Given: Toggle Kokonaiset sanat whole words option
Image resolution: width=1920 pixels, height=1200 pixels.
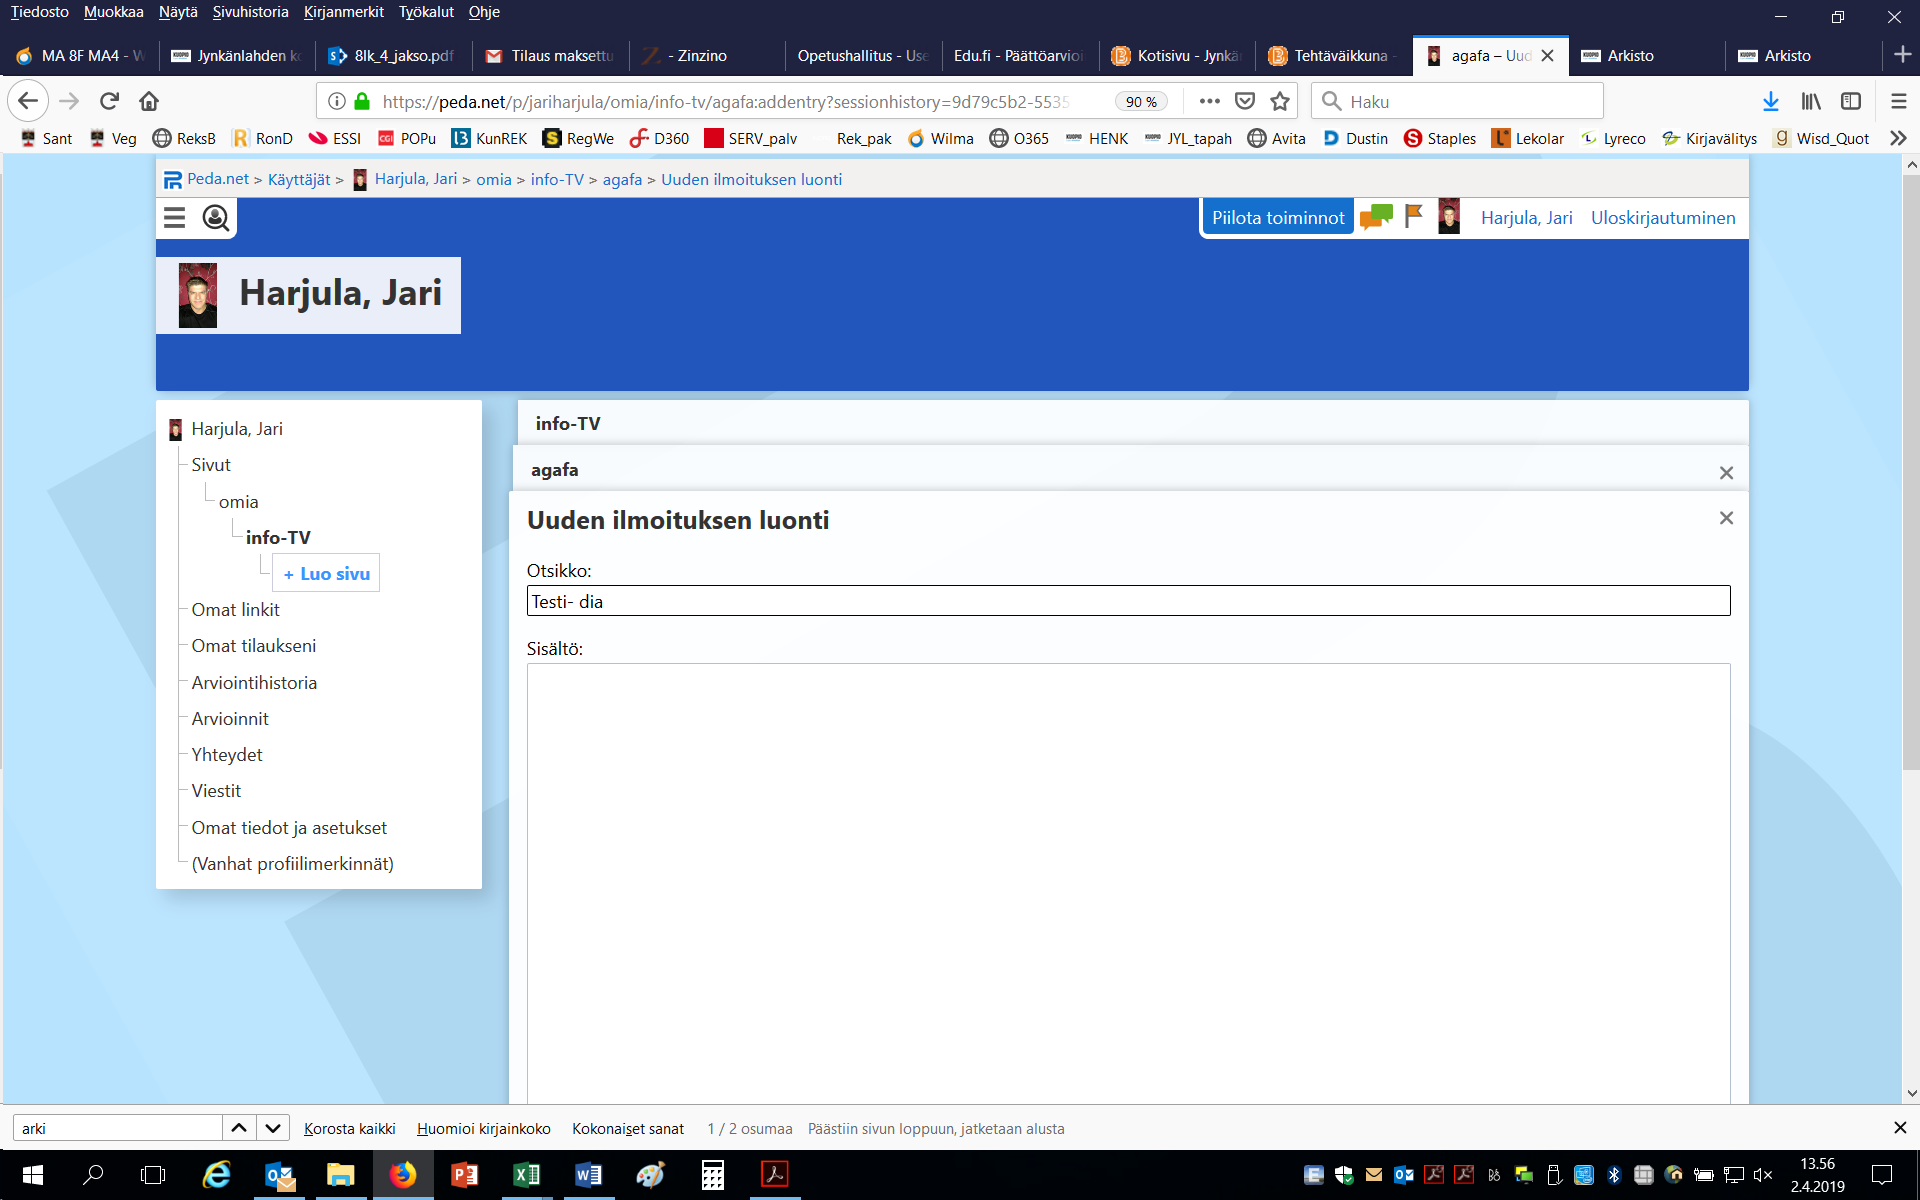Looking at the screenshot, I should pos(627,1128).
